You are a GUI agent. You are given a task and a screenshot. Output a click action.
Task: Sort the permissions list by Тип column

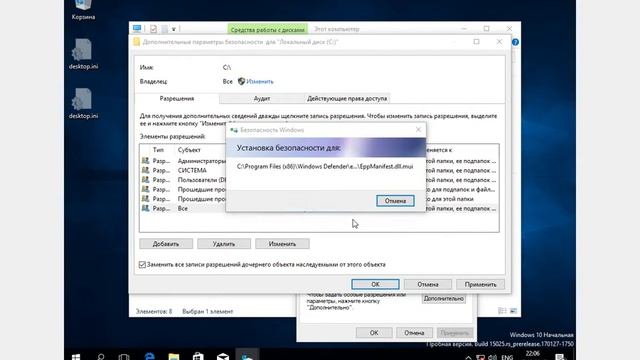coord(158,150)
